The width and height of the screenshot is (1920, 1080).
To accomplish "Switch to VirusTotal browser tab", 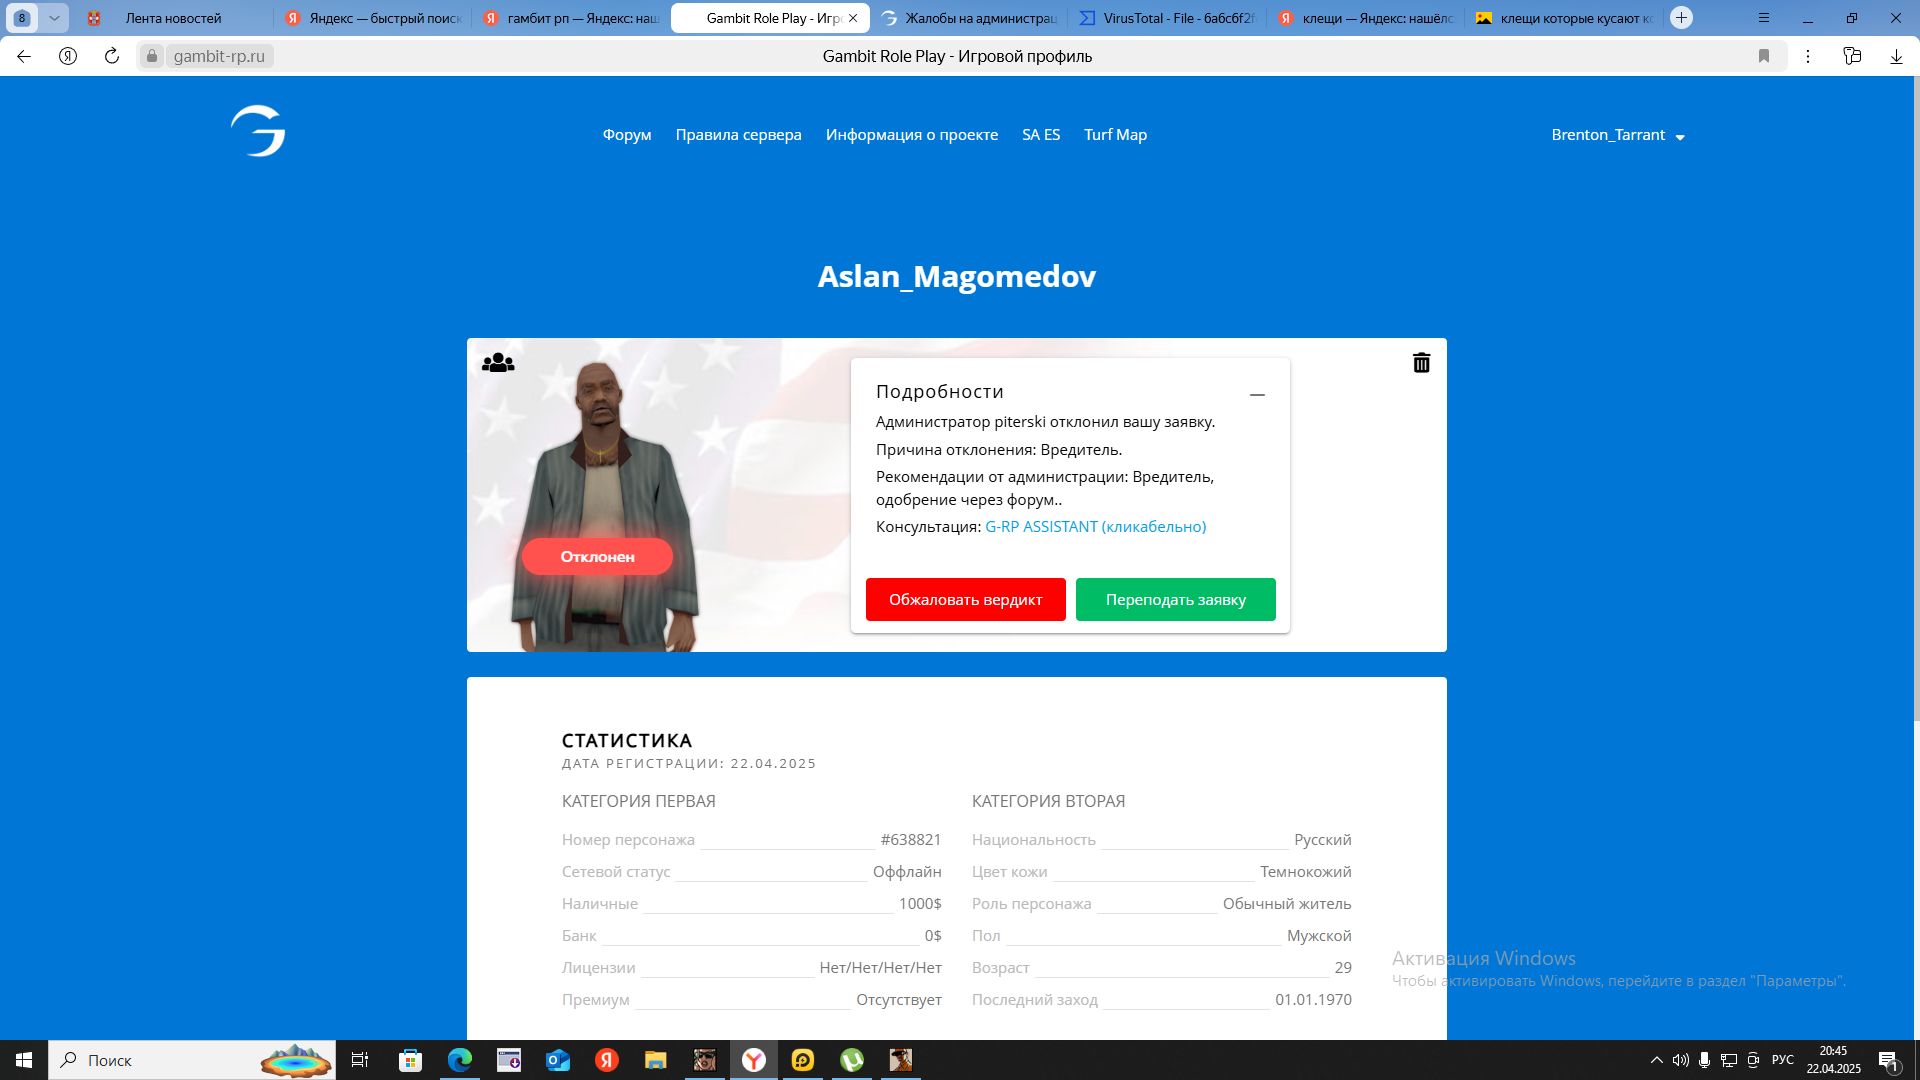I will point(1168,18).
